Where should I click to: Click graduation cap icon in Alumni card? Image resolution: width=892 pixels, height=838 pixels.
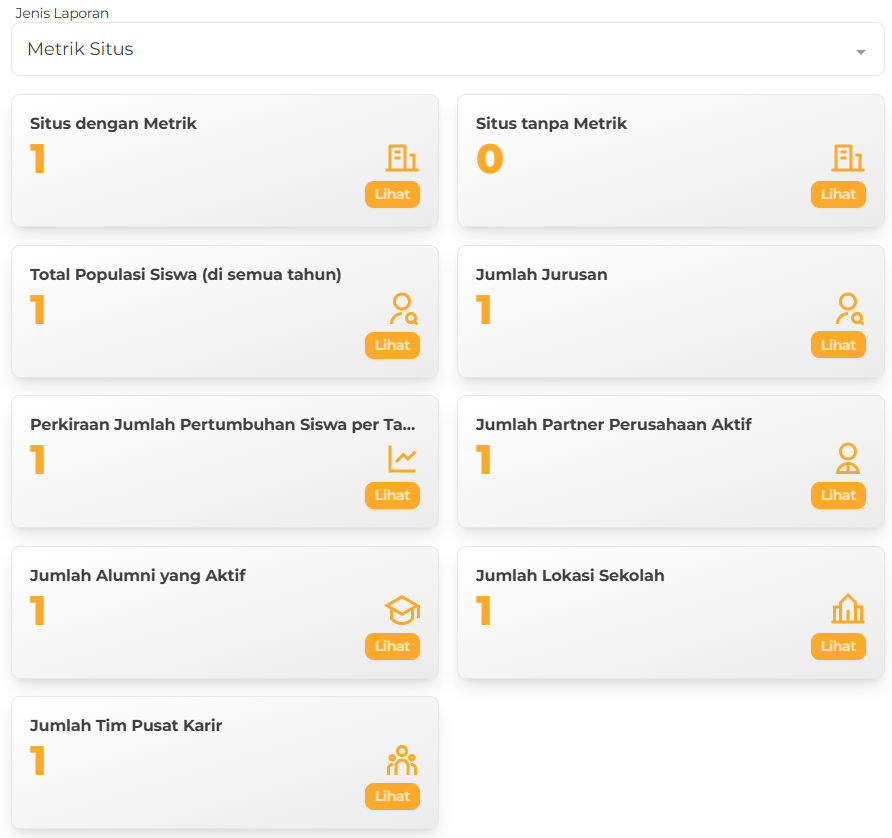point(402,610)
